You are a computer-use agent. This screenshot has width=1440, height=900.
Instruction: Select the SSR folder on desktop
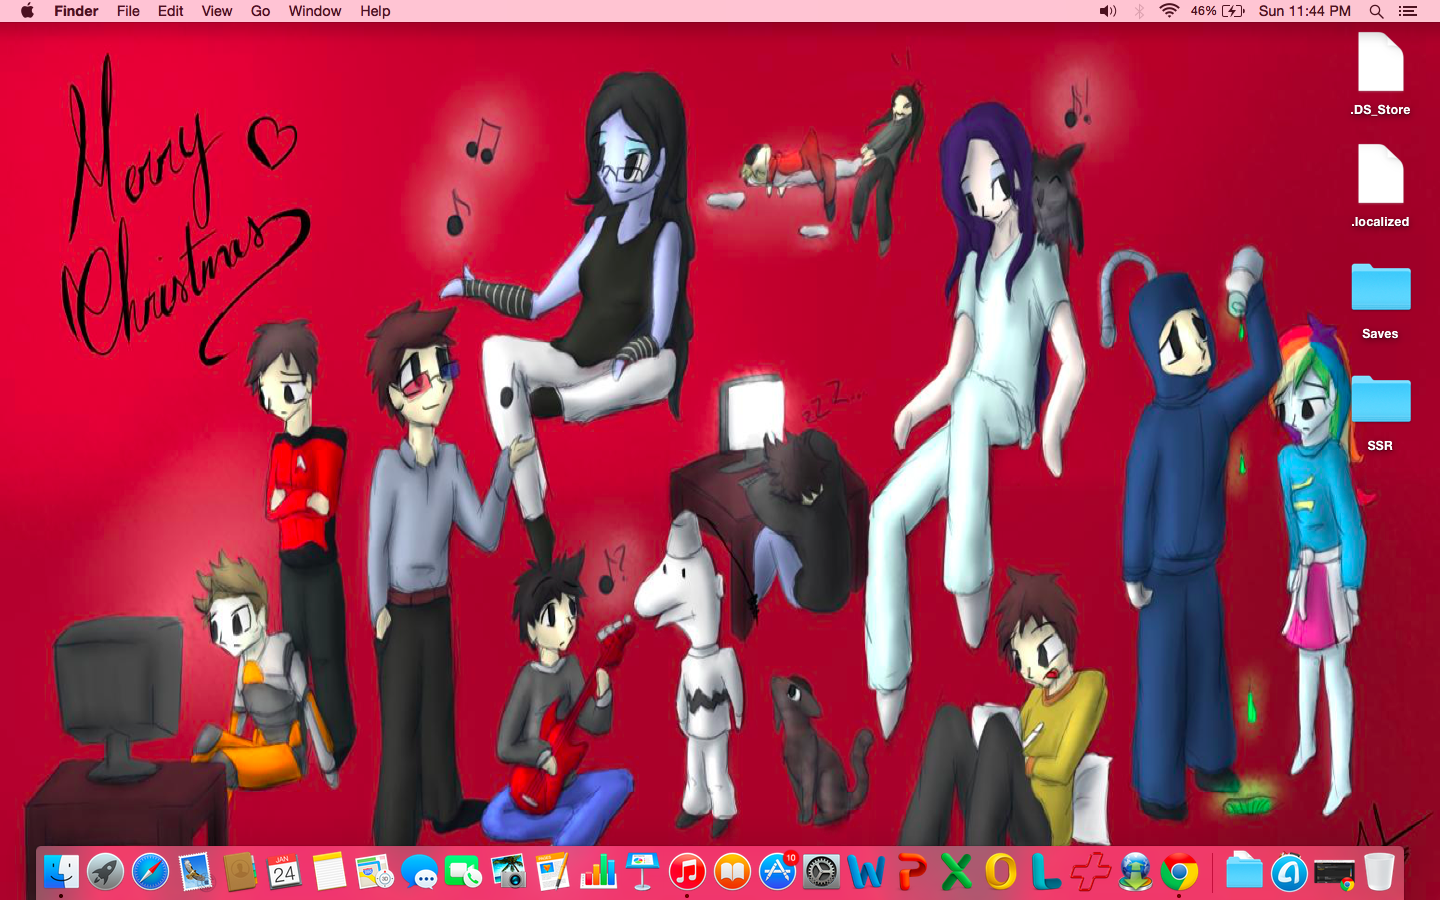(1380, 412)
